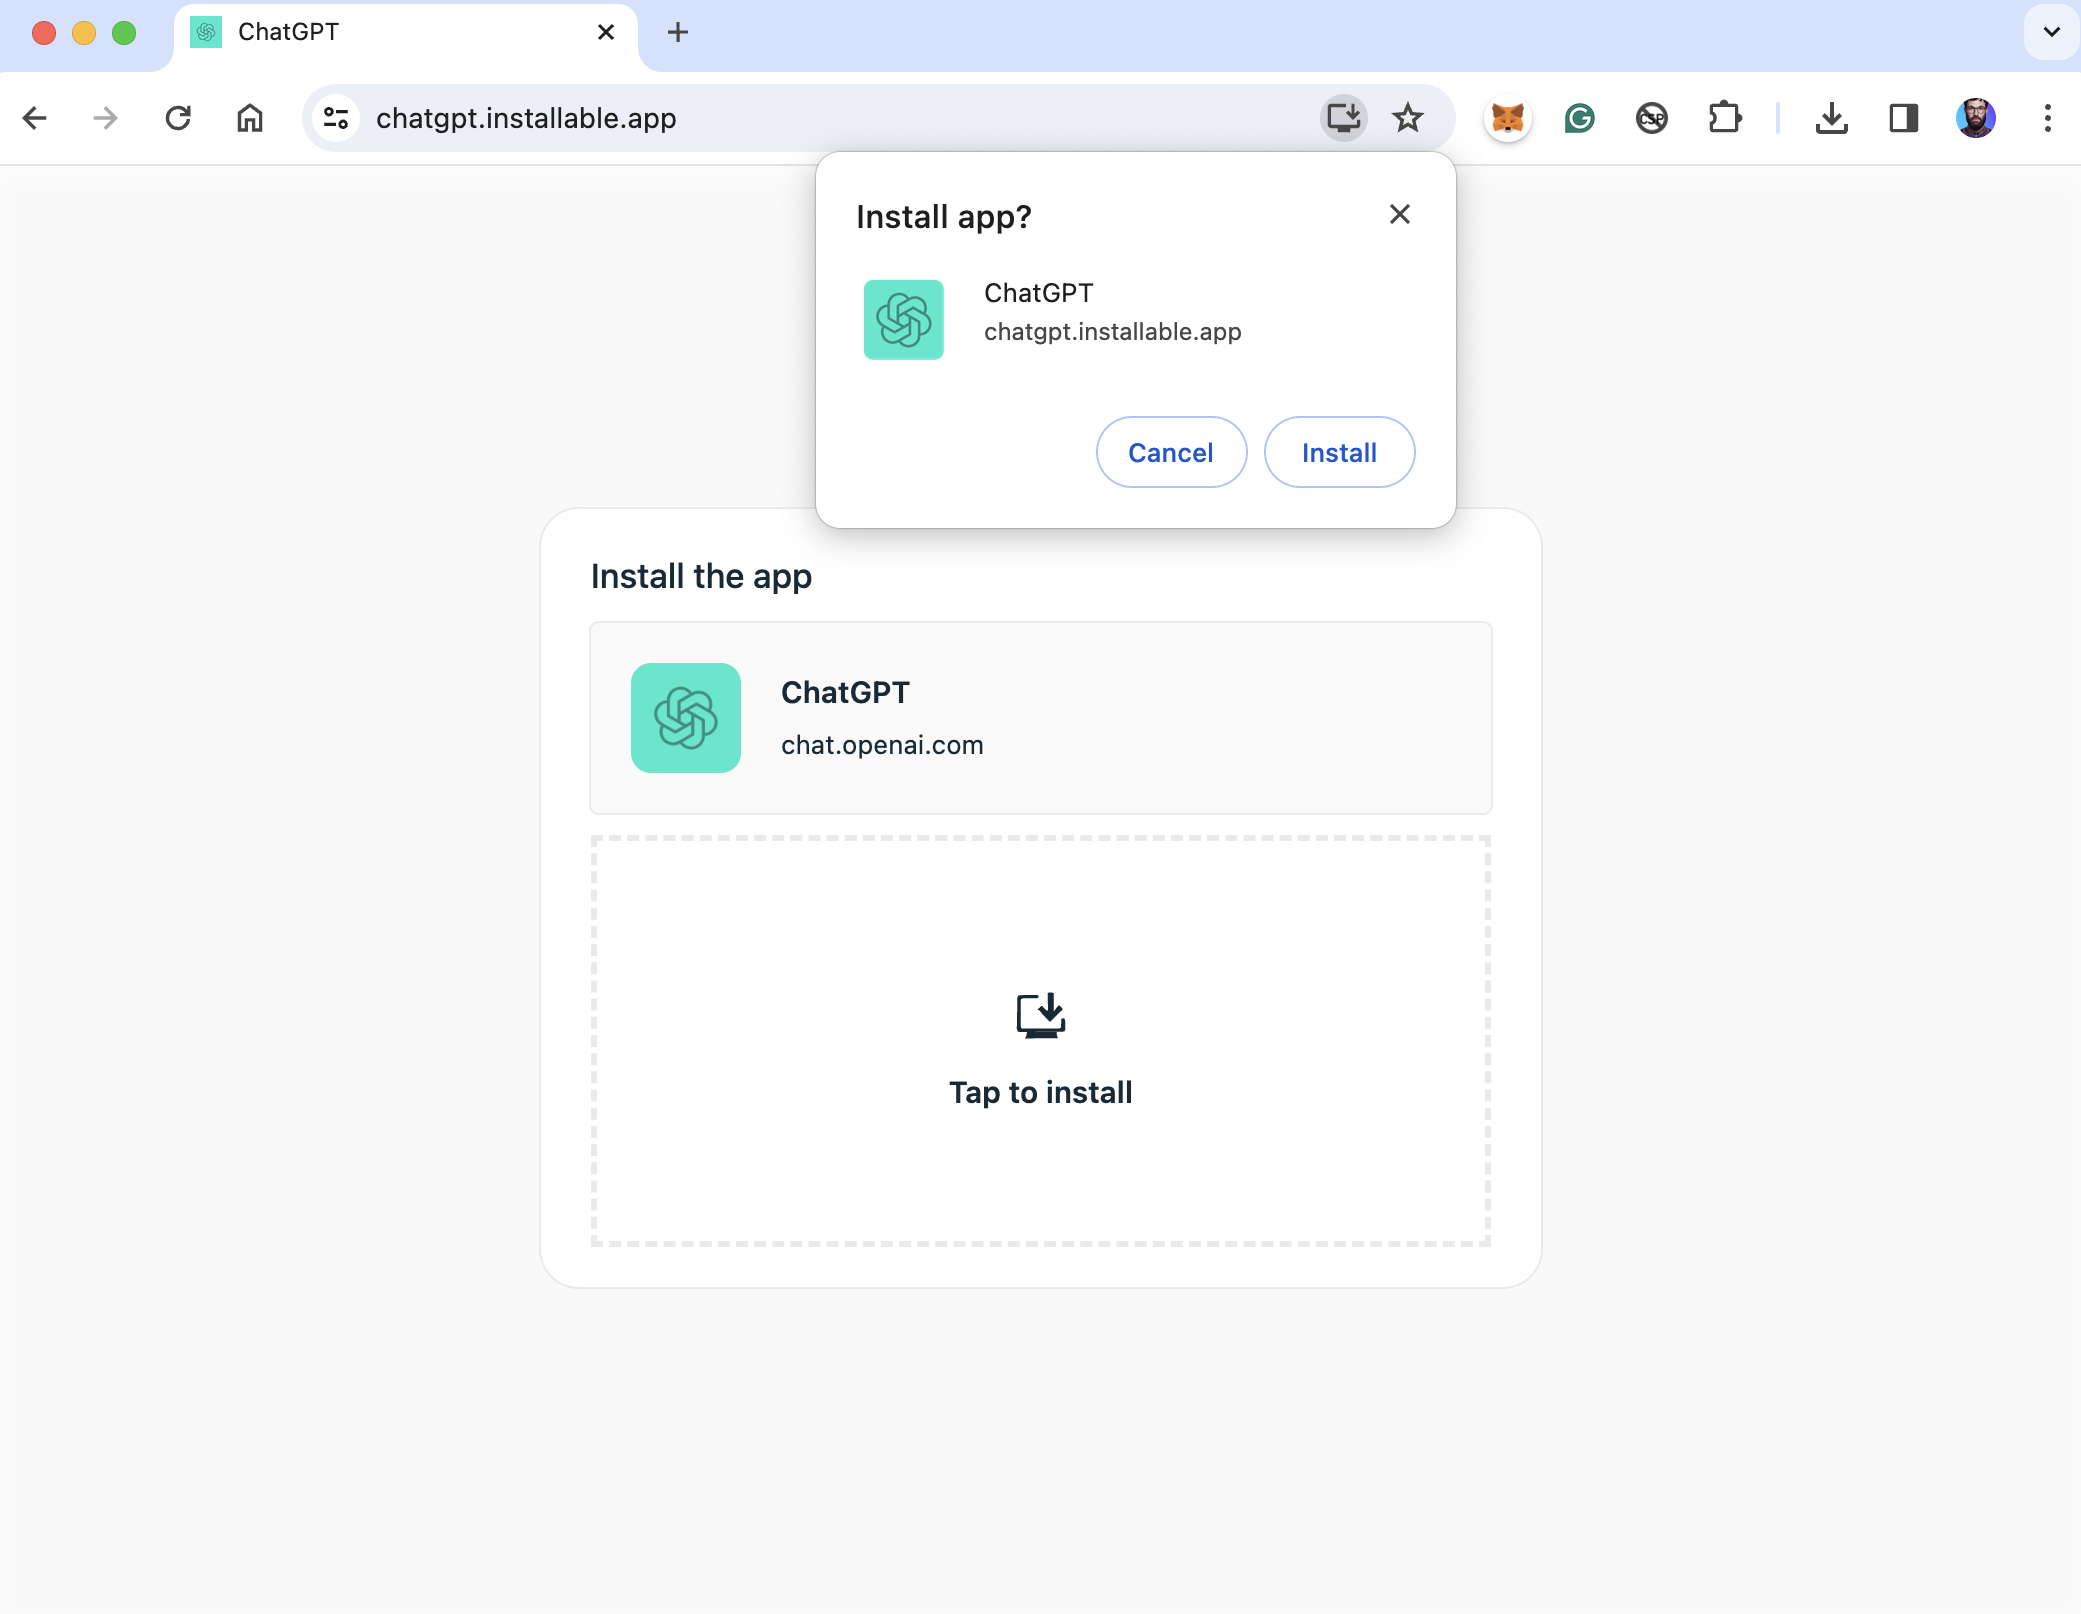Go forward with the forward arrow
Viewport: 2081px width, 1614px height.
(x=105, y=118)
